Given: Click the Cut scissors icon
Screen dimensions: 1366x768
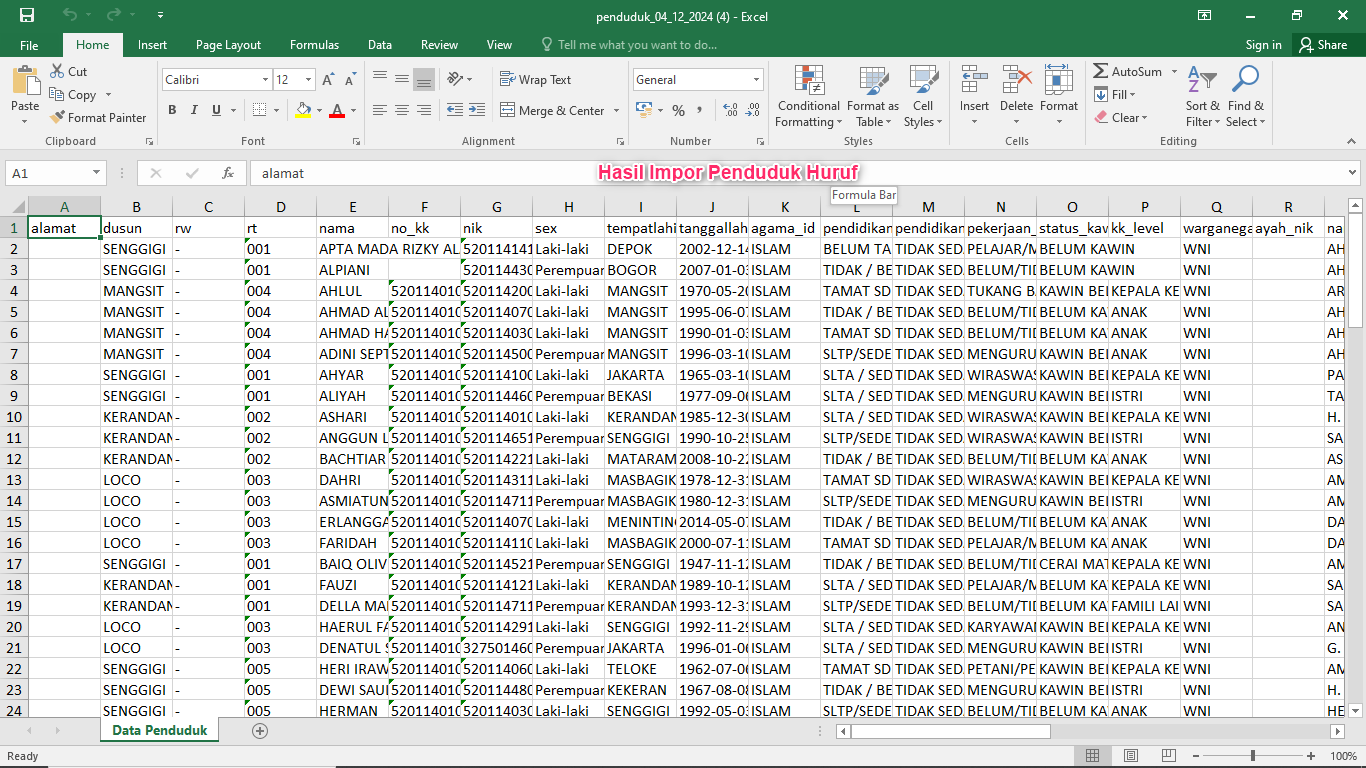Looking at the screenshot, I should pyautogui.click(x=57, y=71).
